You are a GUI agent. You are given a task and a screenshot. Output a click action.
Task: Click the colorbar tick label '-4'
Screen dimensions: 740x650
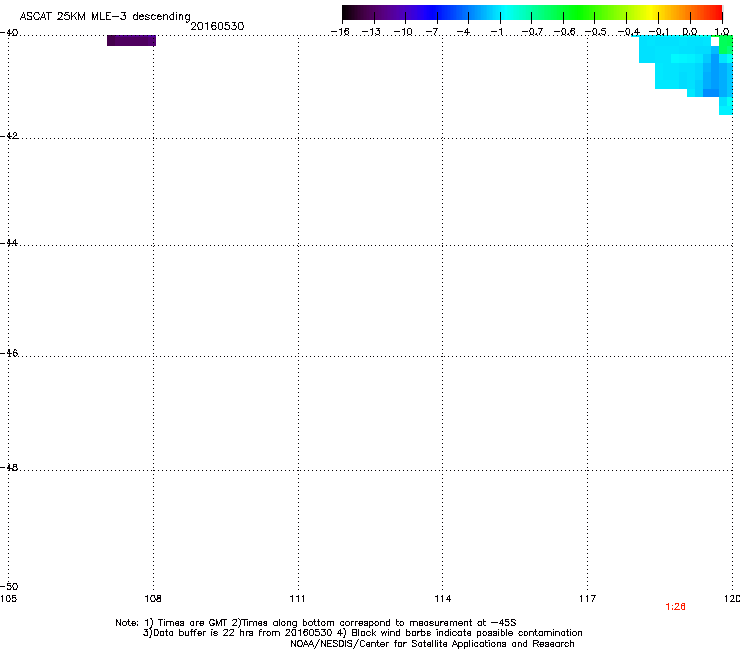pyautogui.click(x=463, y=32)
